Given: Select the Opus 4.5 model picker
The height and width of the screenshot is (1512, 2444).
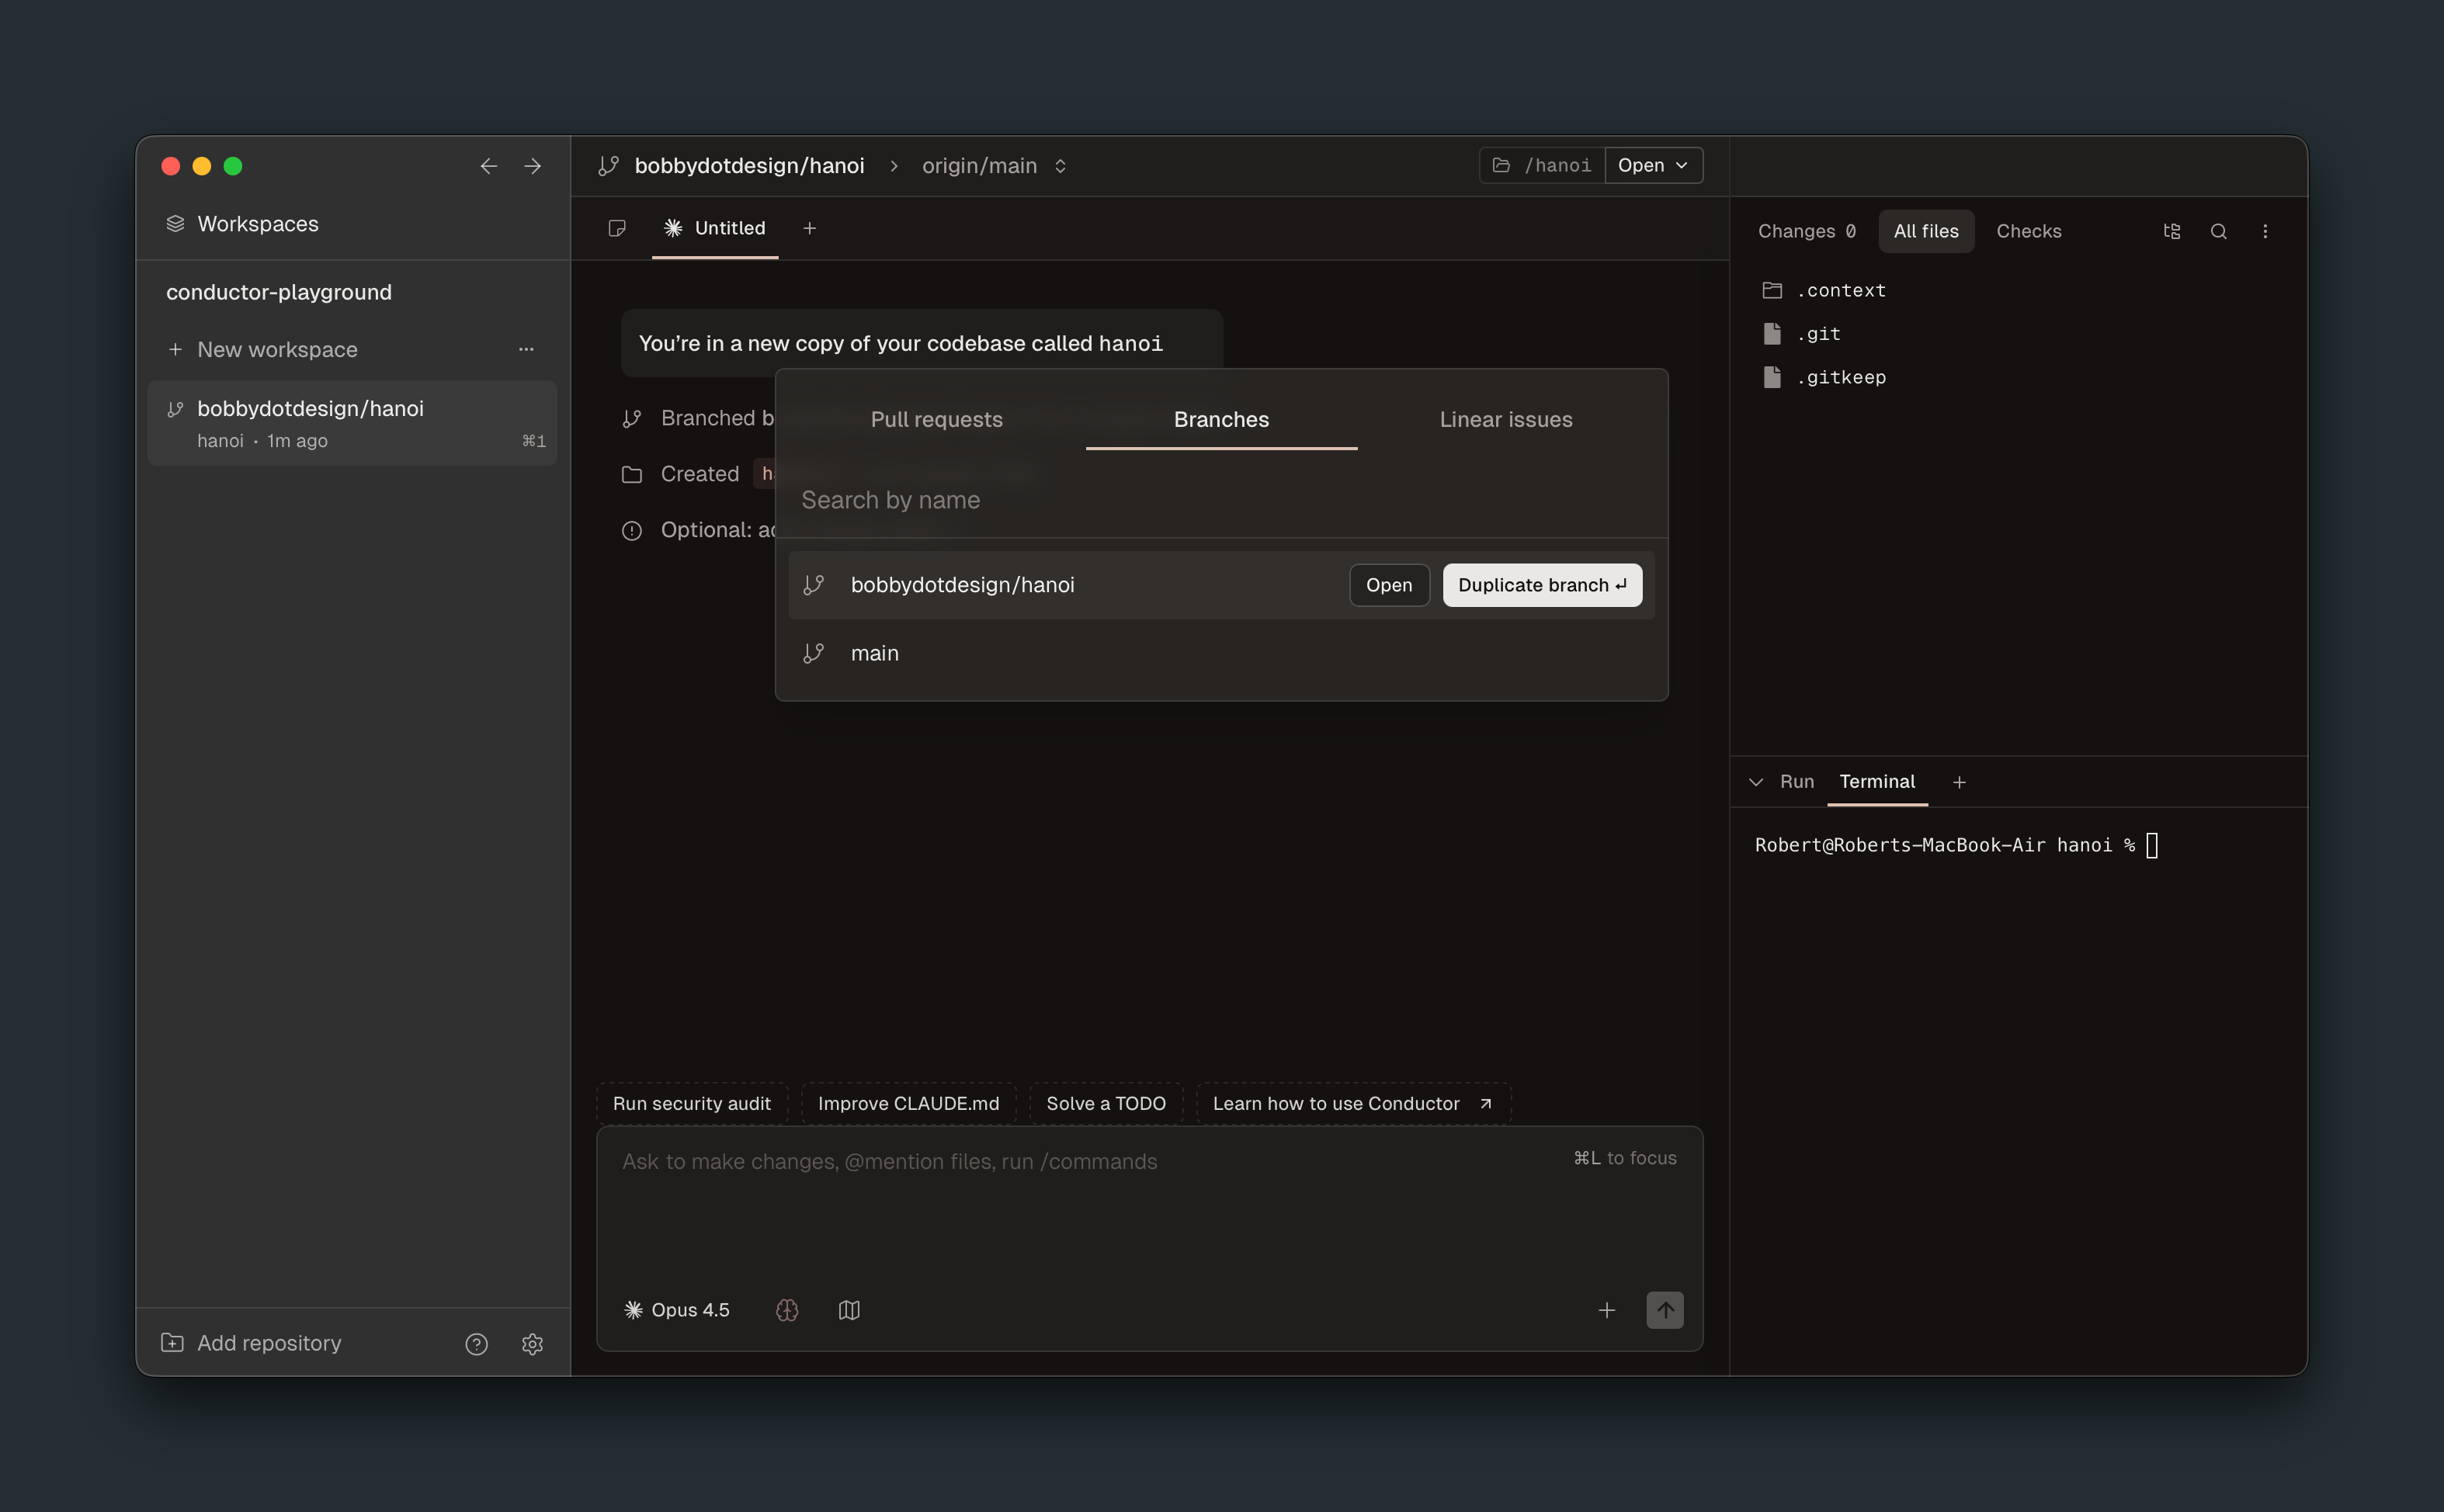Looking at the screenshot, I should (677, 1310).
